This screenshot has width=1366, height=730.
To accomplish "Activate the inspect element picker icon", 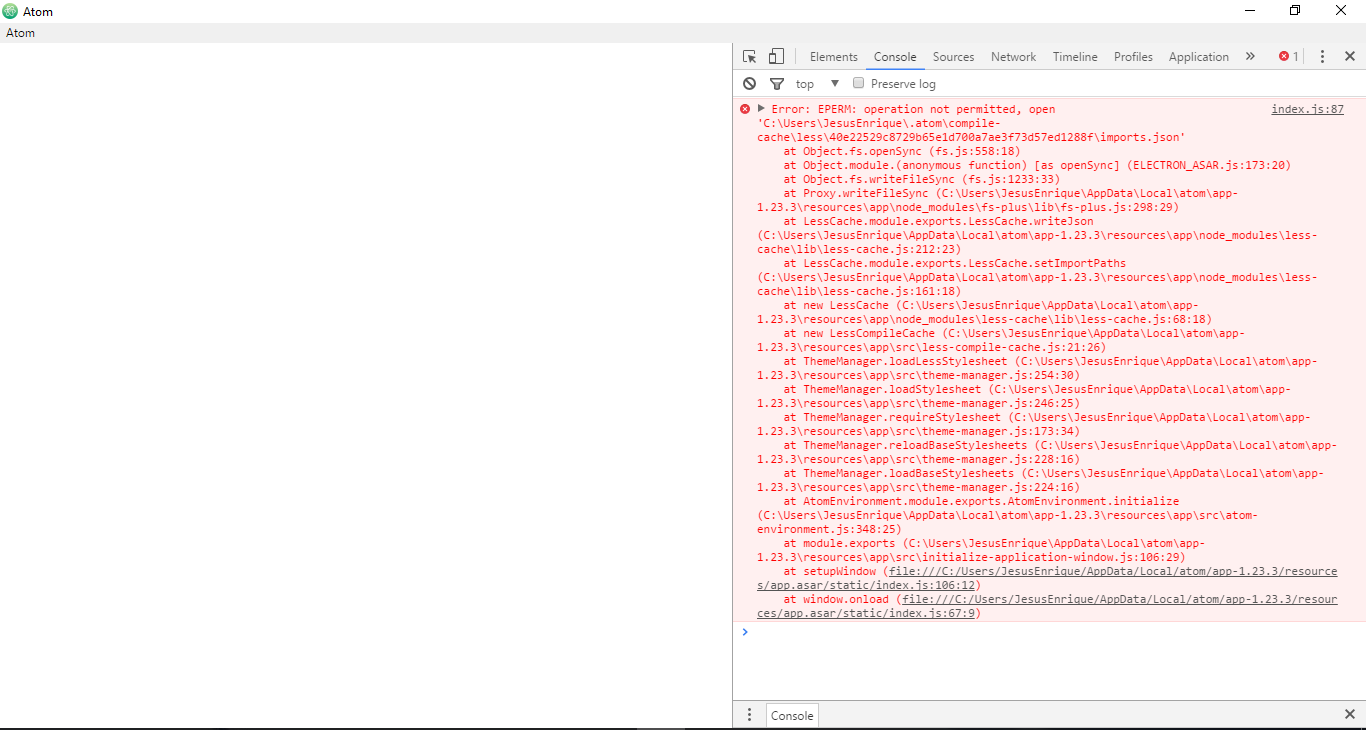I will tap(749, 57).
